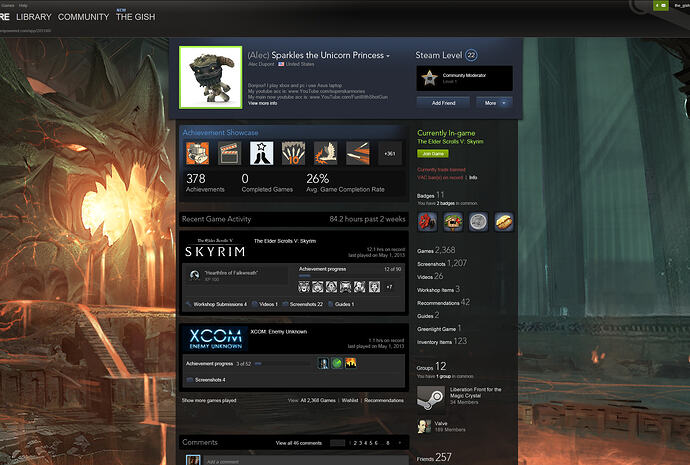
Task: Open the COMMUNITY tab
Action: point(83,17)
